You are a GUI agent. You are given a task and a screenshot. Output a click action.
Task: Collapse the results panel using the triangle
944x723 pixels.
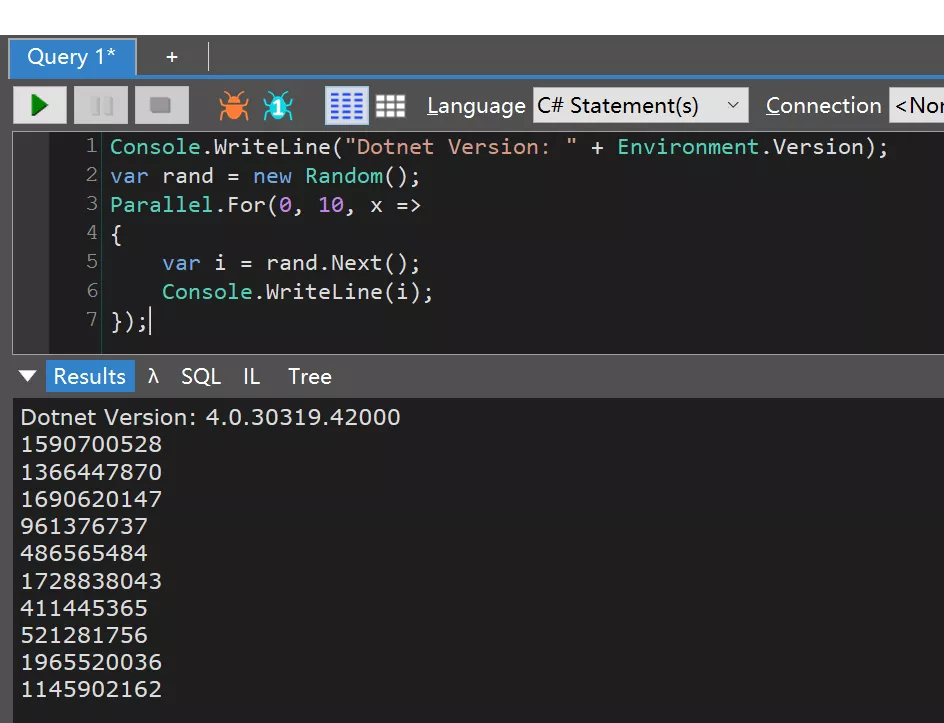(x=27, y=376)
